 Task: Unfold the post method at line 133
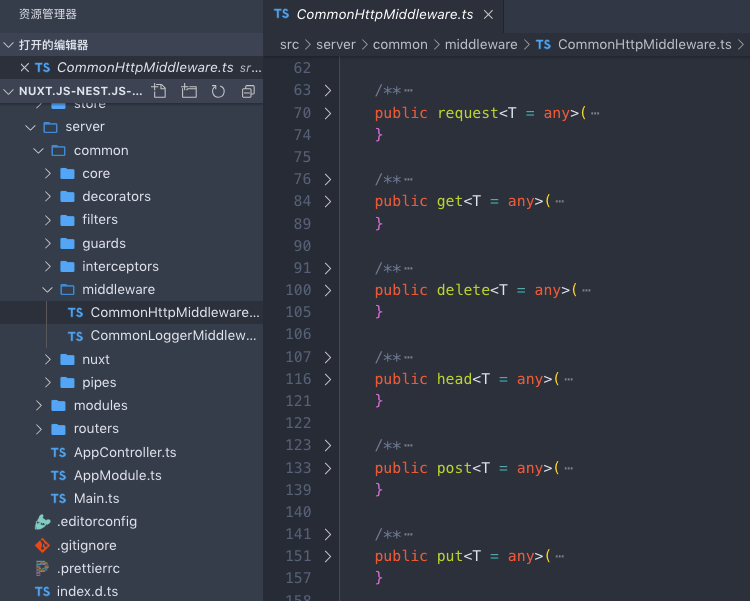point(328,468)
